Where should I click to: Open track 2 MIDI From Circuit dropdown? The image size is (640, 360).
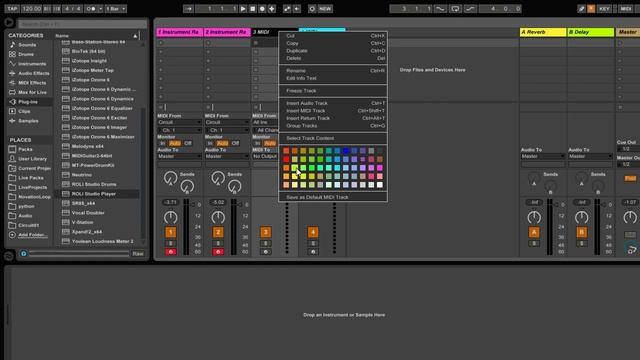point(227,122)
